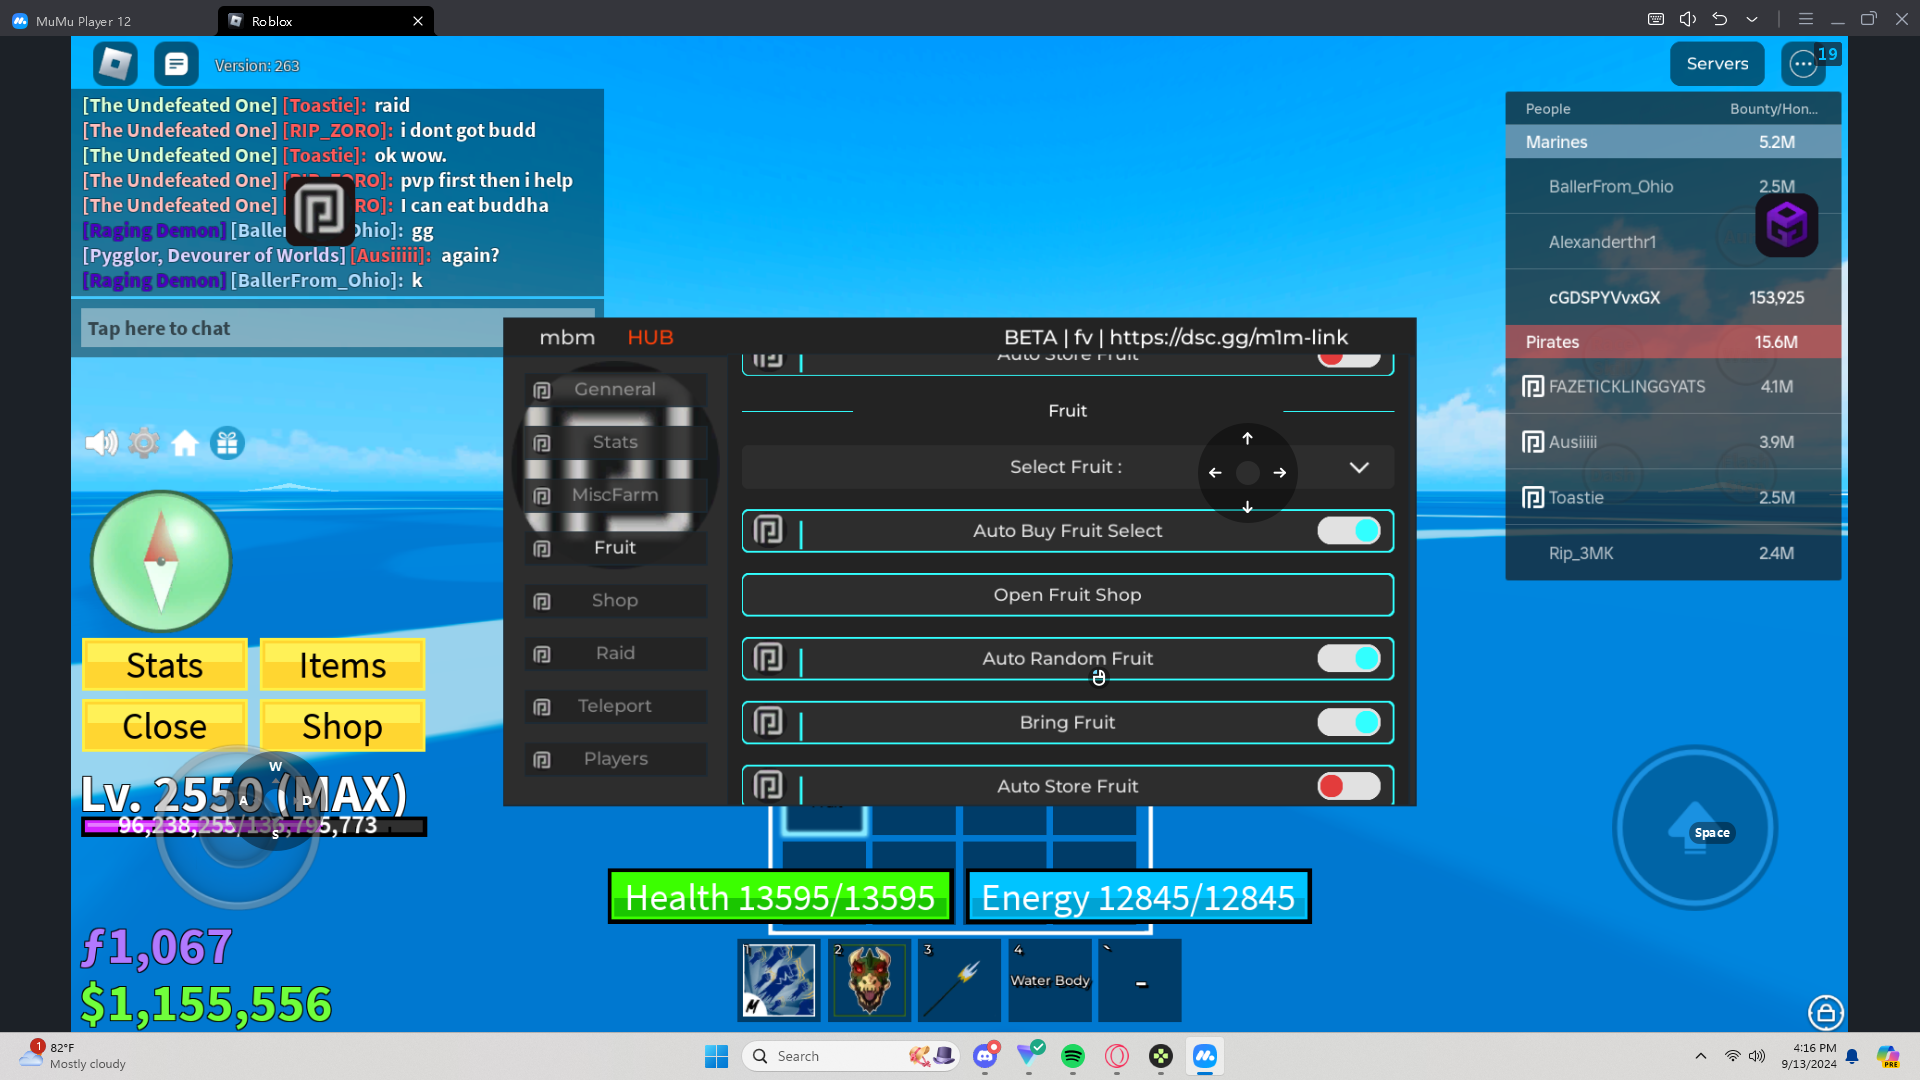Open Windows Start menu
Screen dimensions: 1920x1080
tap(716, 1056)
